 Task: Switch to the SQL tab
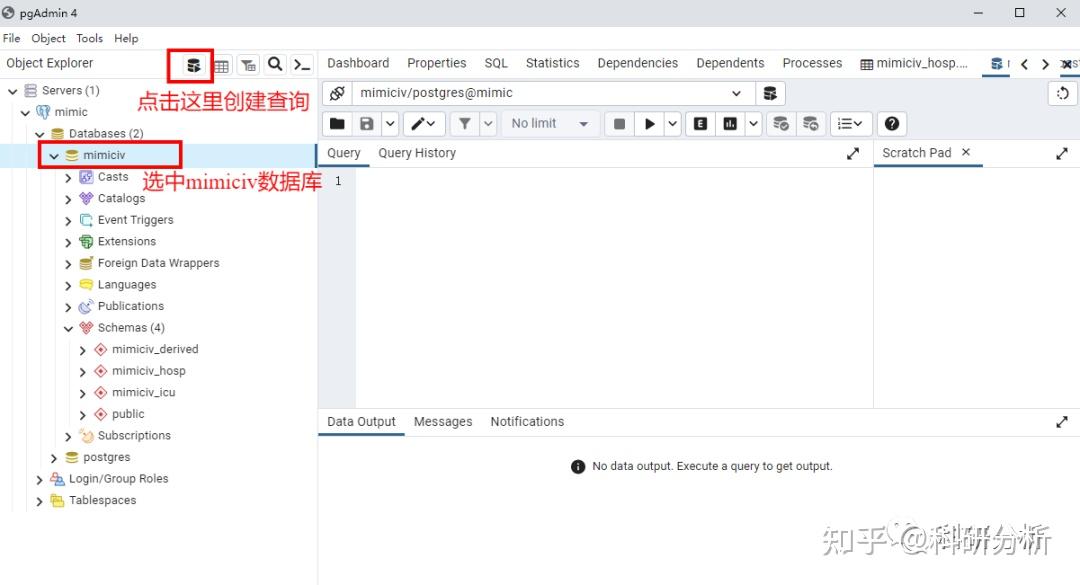point(496,63)
